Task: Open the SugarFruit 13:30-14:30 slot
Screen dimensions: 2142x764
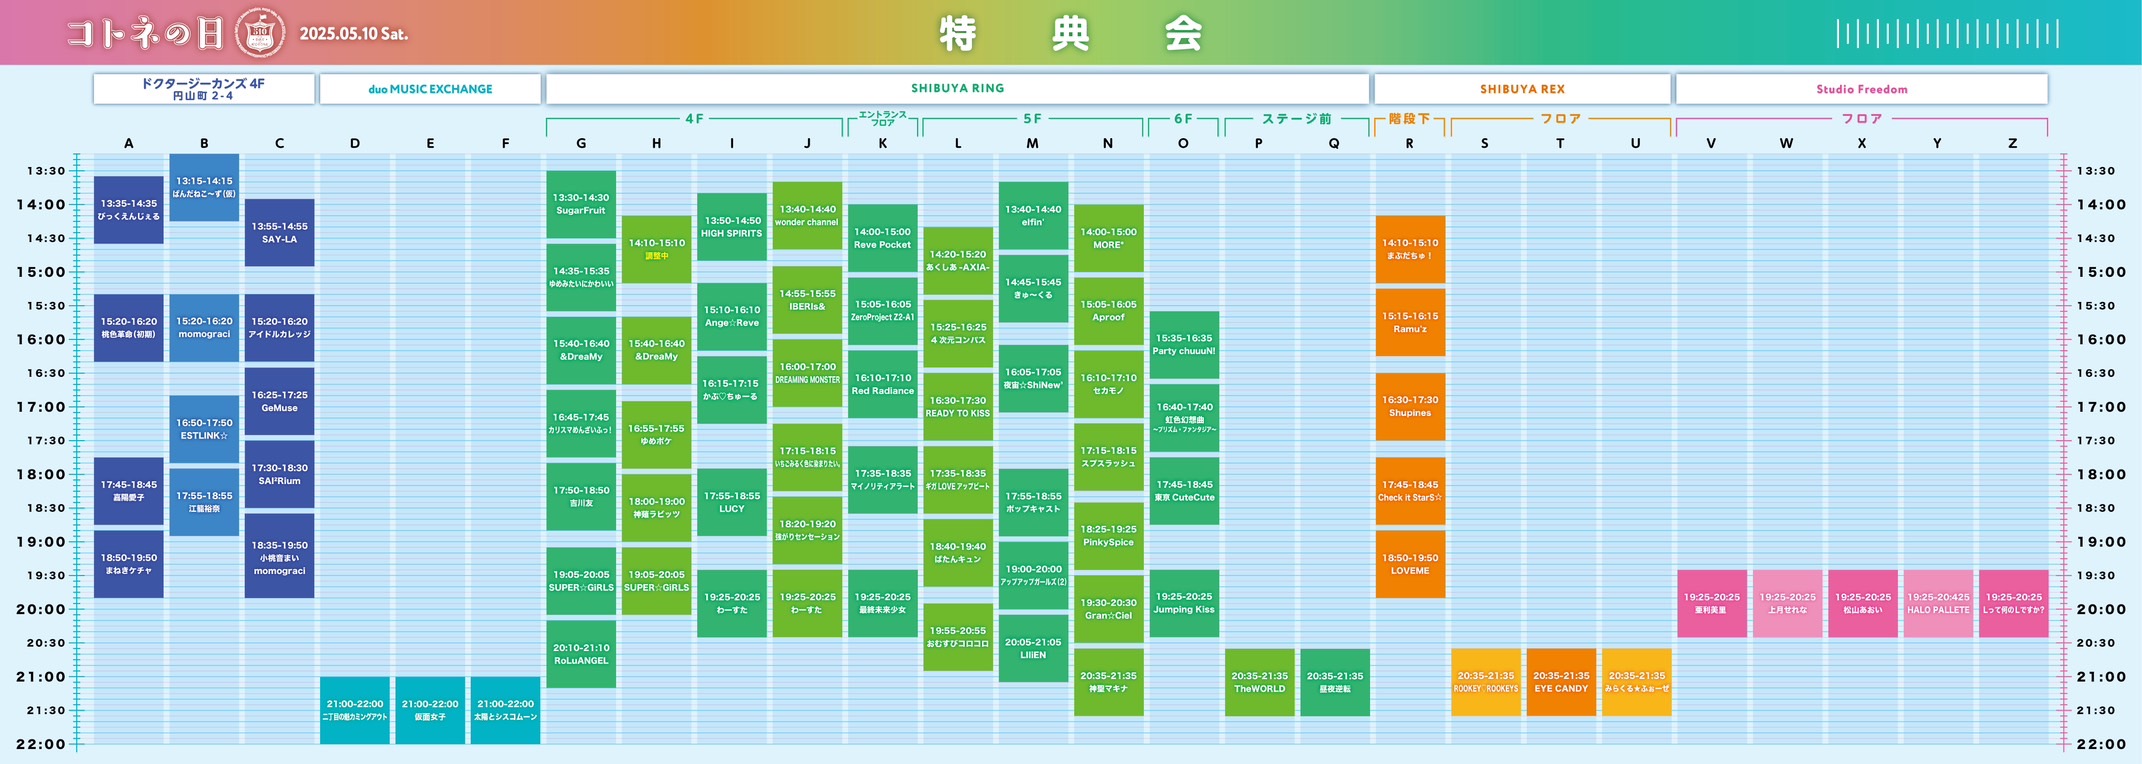Action: point(581,204)
